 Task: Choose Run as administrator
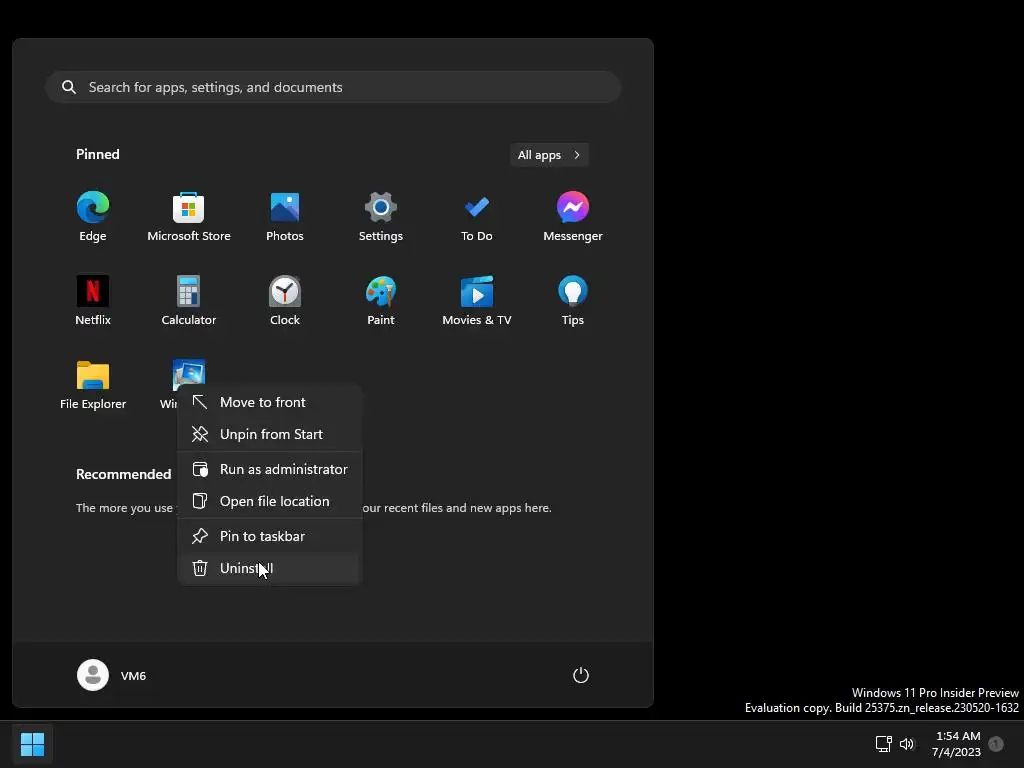click(269, 470)
